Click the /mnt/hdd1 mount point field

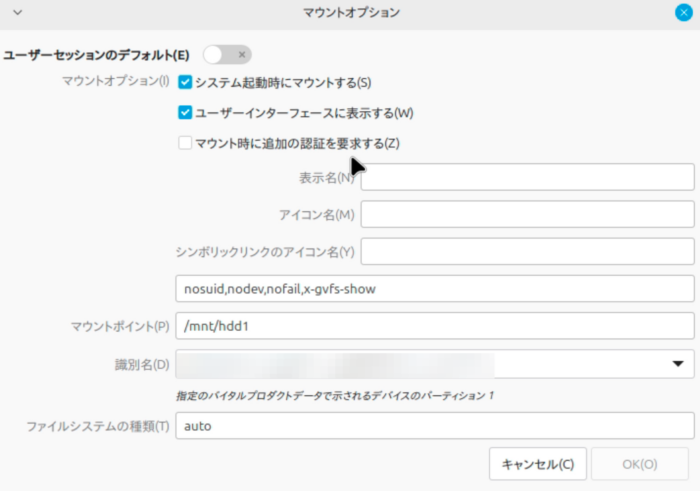434,326
